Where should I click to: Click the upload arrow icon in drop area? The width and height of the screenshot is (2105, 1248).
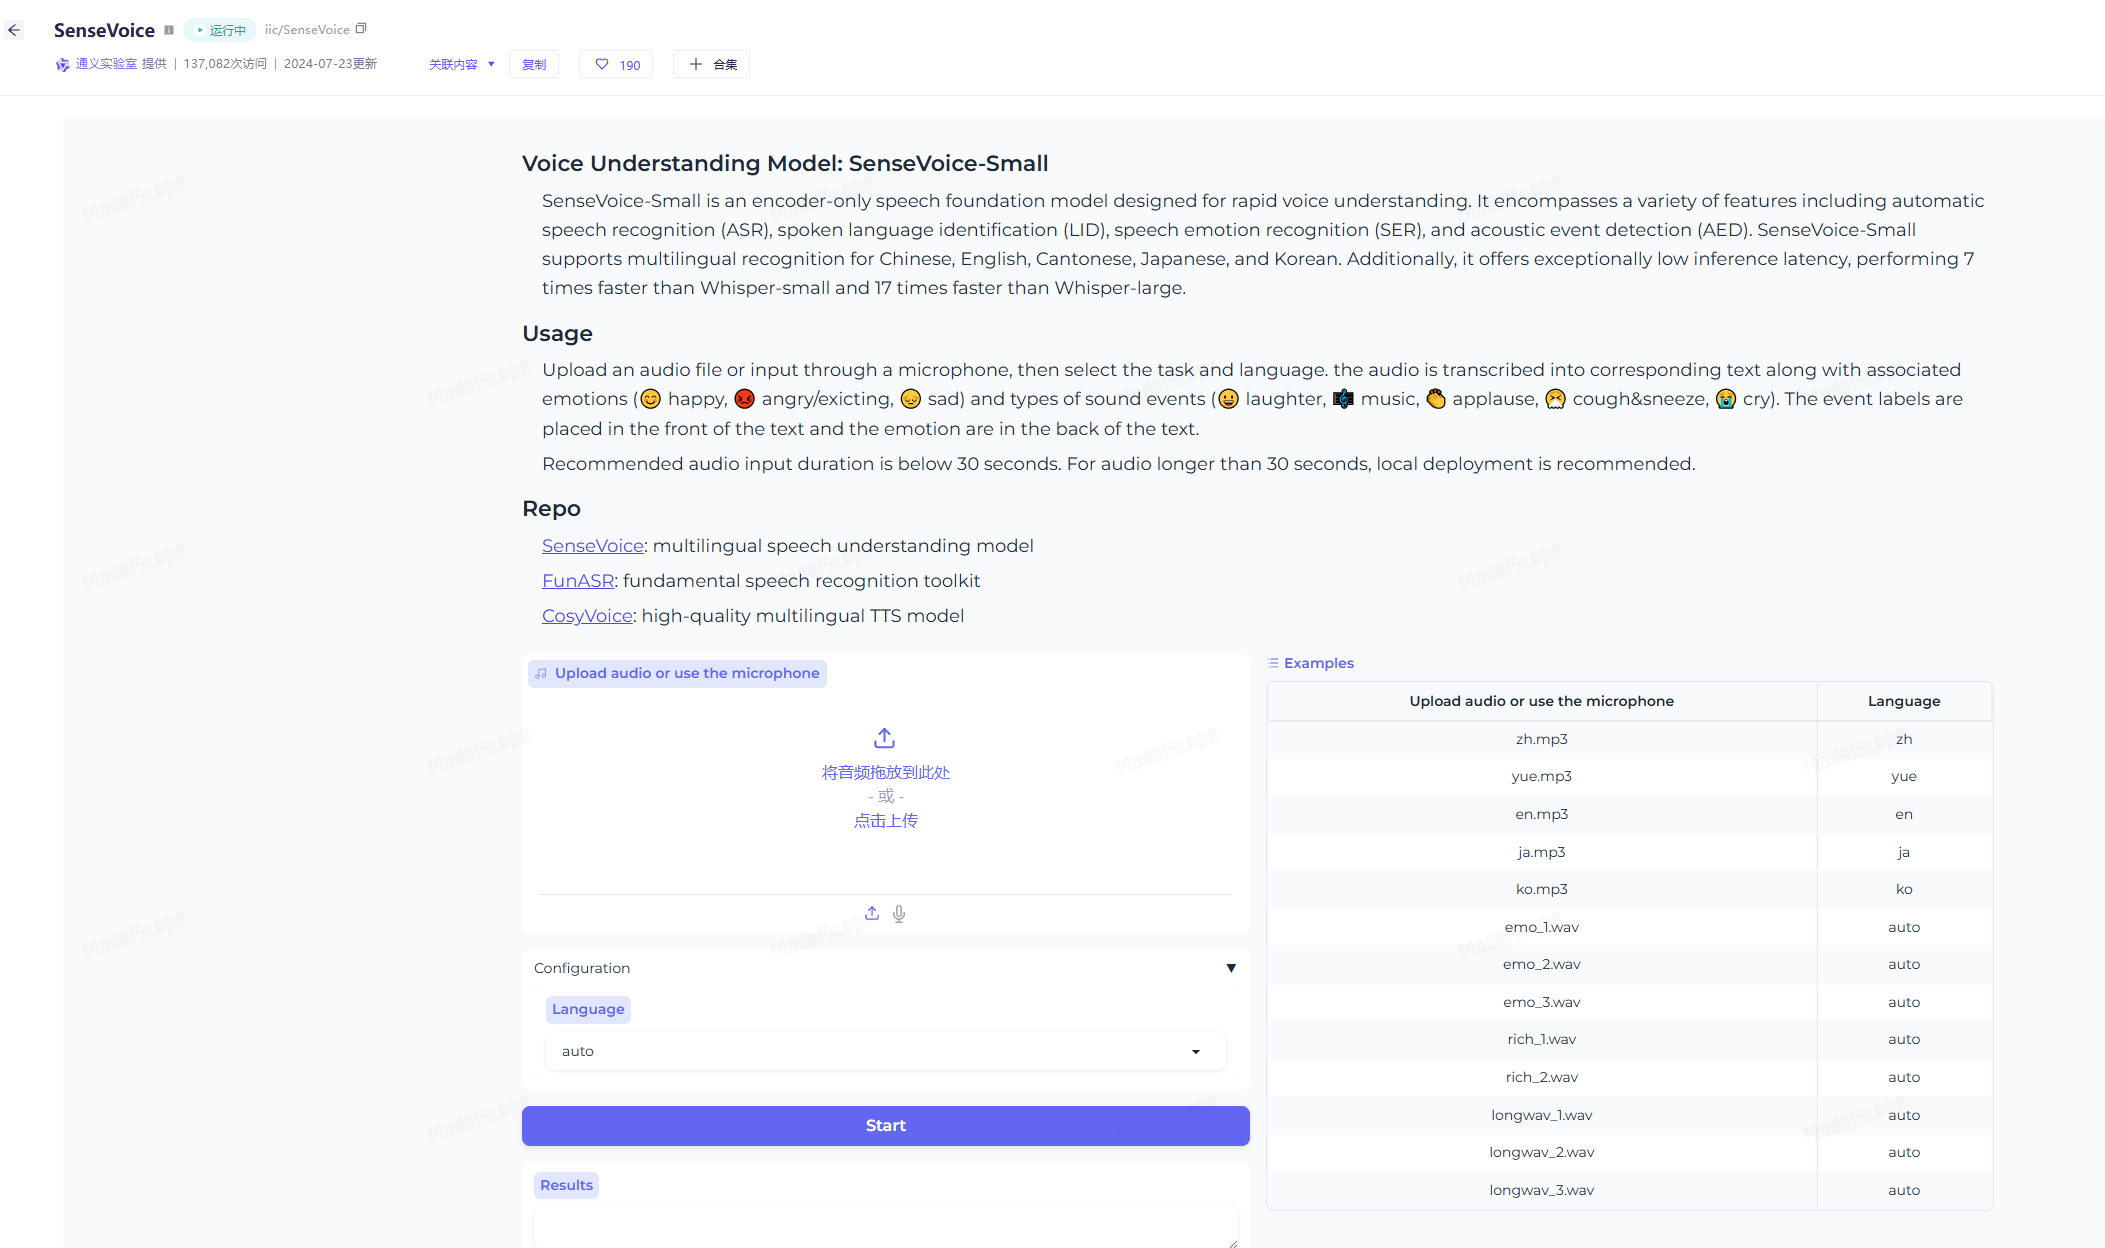pyautogui.click(x=884, y=738)
